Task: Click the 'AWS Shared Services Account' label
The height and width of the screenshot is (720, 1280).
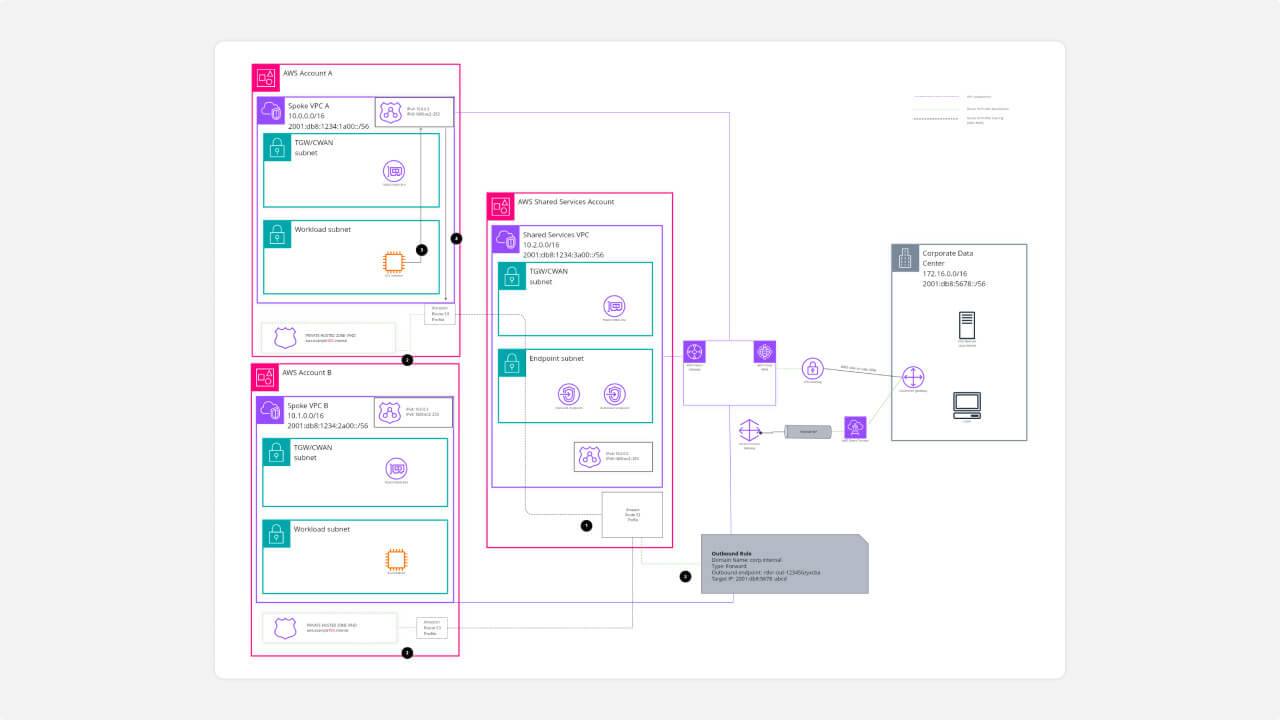Action: tap(566, 202)
